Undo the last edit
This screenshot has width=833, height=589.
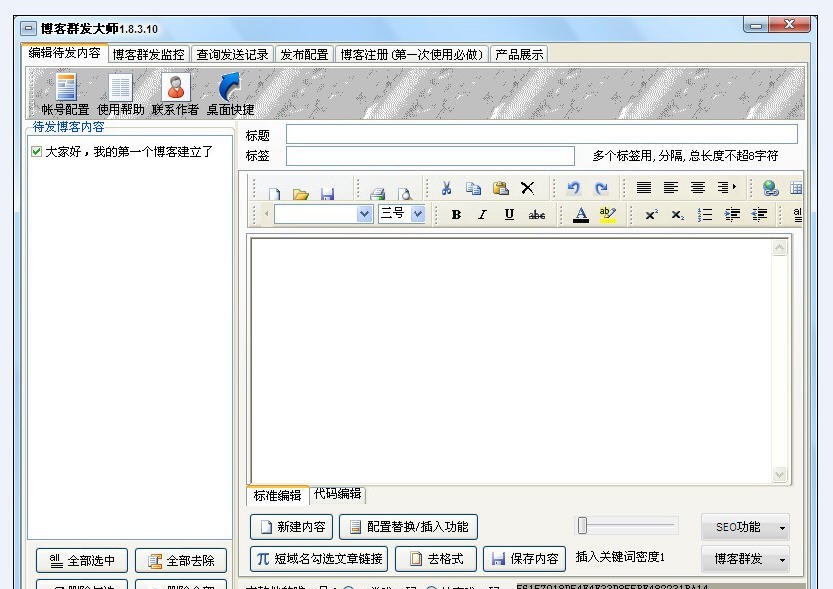(574, 188)
